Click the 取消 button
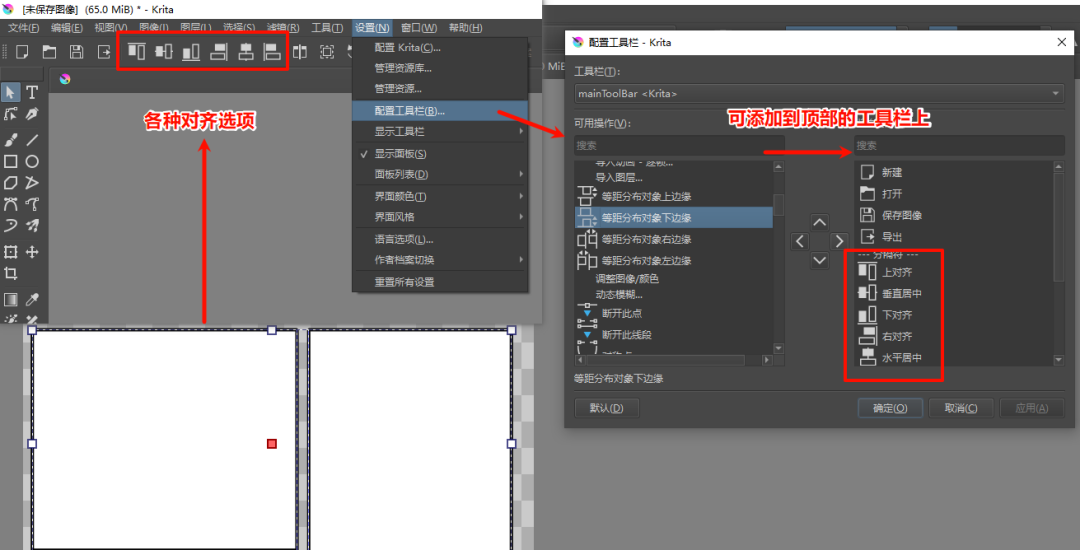 [961, 408]
